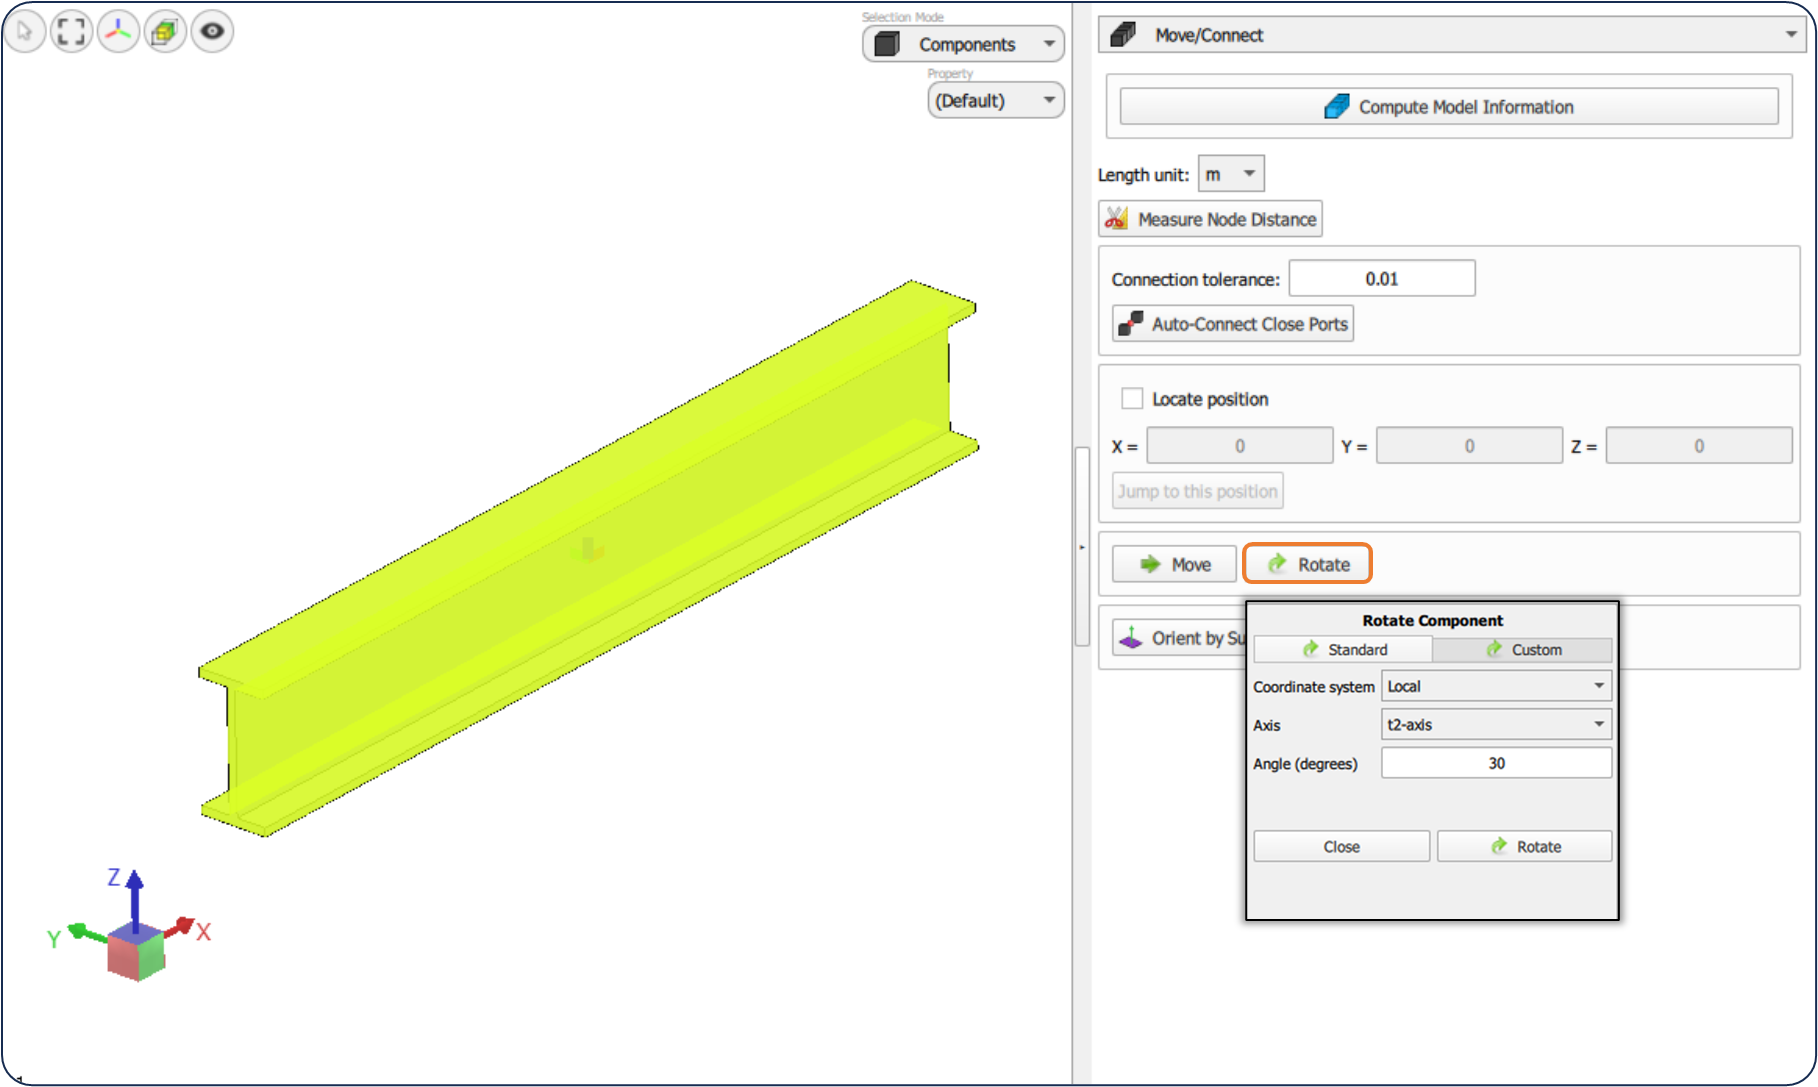
Task: Click the Orient by Surface button
Action: tap(1181, 638)
